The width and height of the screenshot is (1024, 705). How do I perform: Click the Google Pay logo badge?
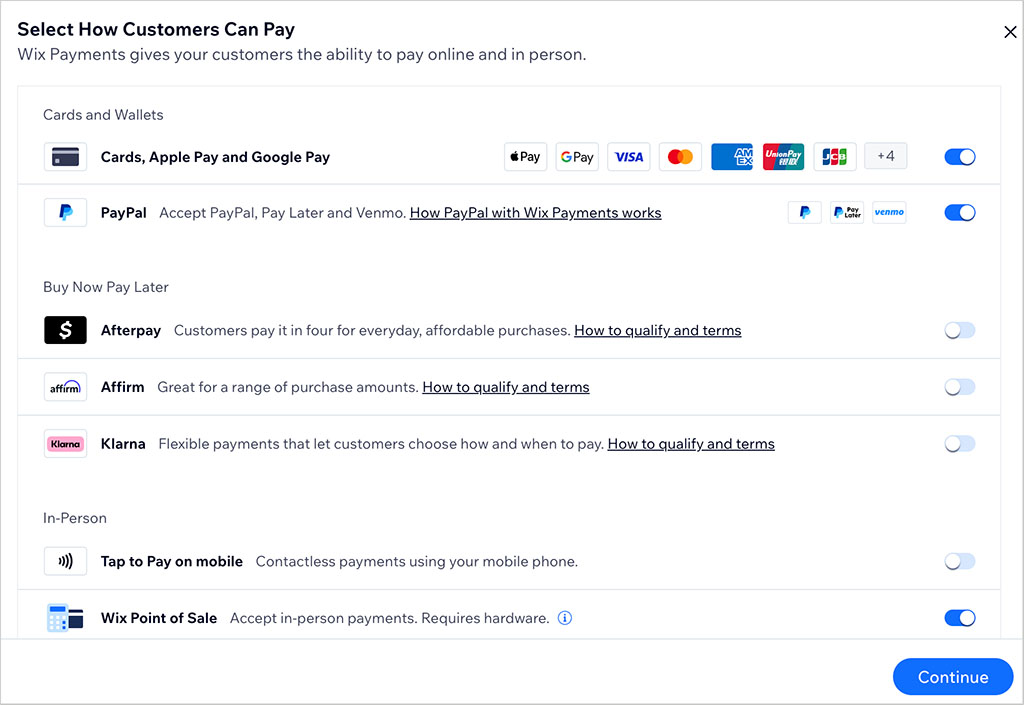(577, 157)
